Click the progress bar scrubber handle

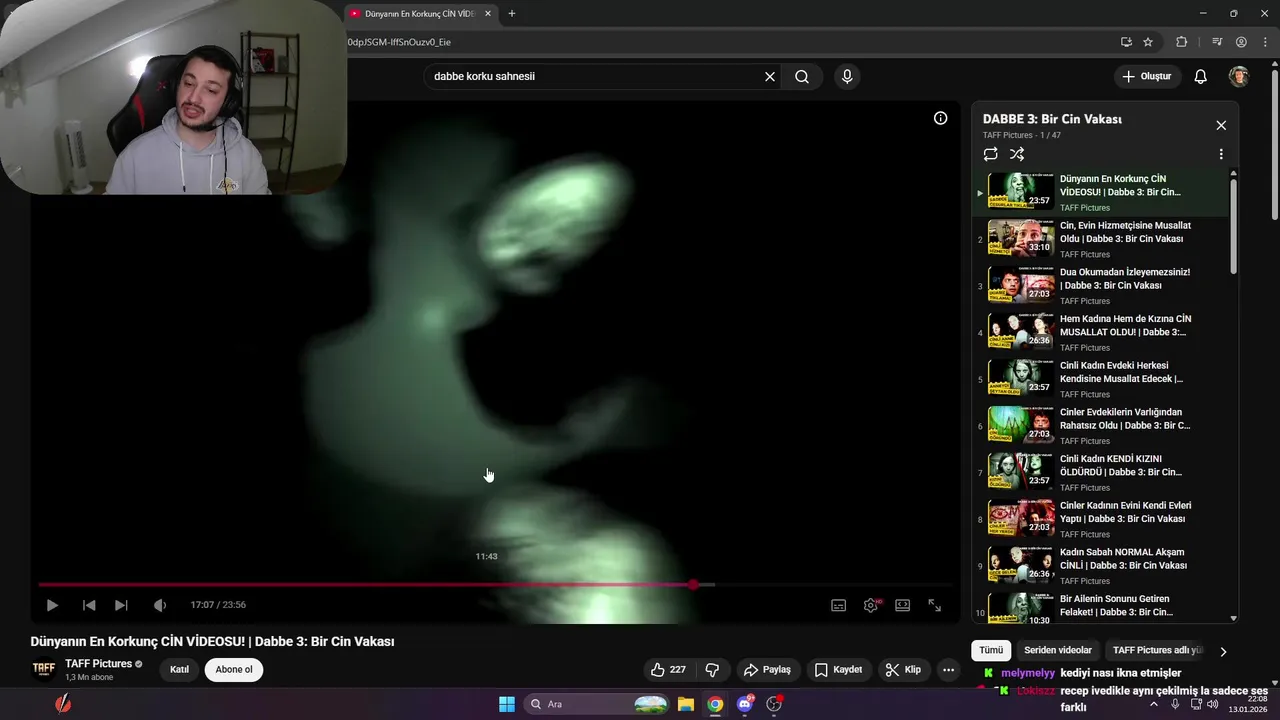(693, 584)
